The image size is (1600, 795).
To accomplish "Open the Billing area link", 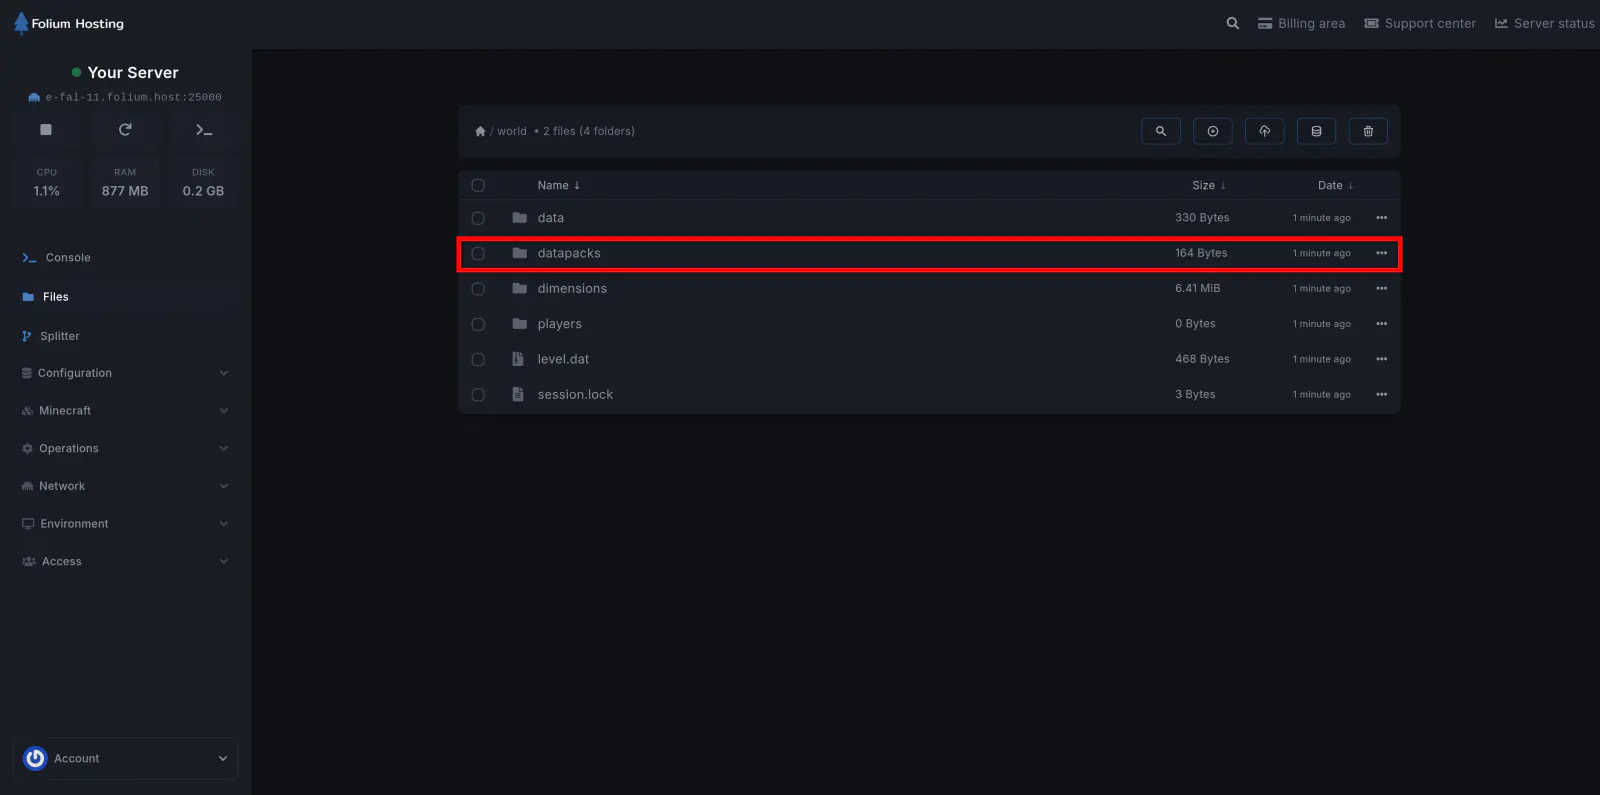I will [1301, 23].
